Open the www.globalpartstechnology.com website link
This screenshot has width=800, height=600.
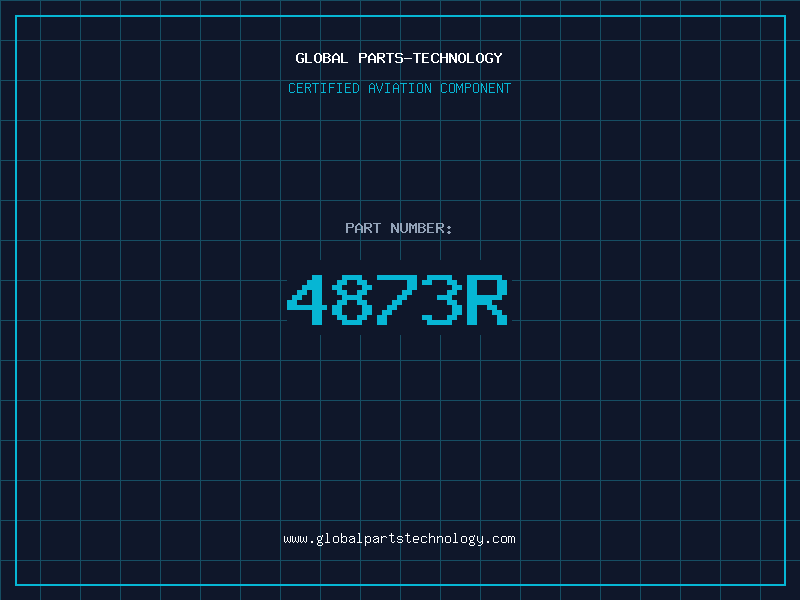(x=399, y=539)
